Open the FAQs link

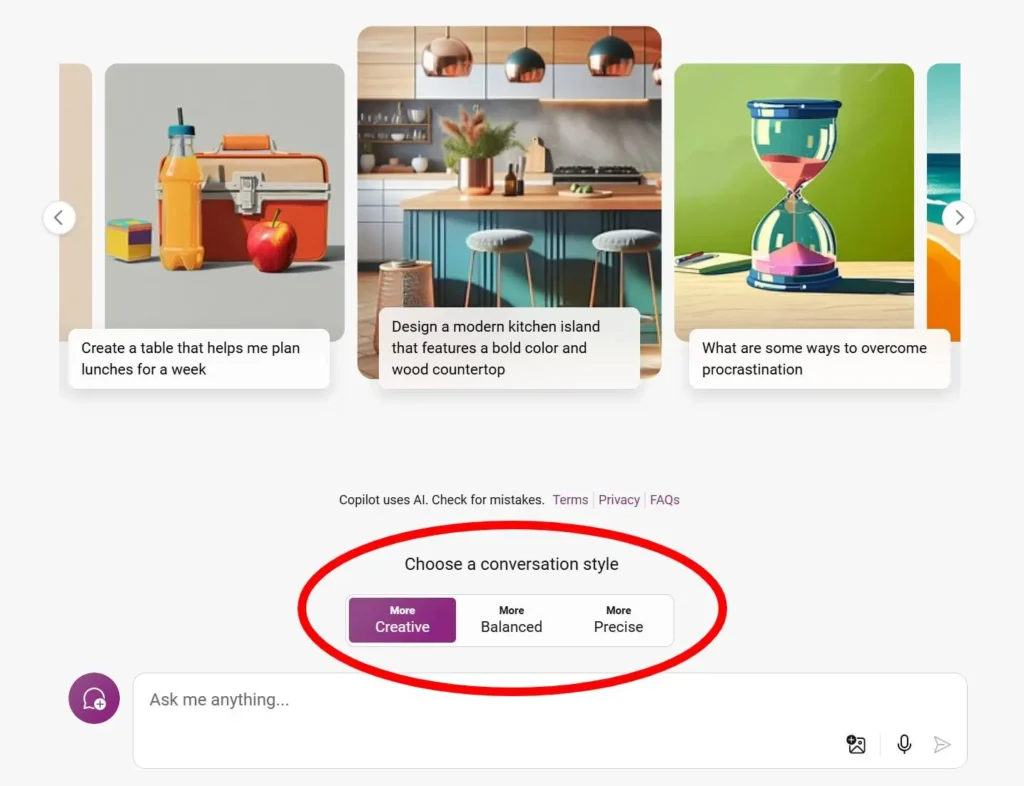pyautogui.click(x=665, y=500)
